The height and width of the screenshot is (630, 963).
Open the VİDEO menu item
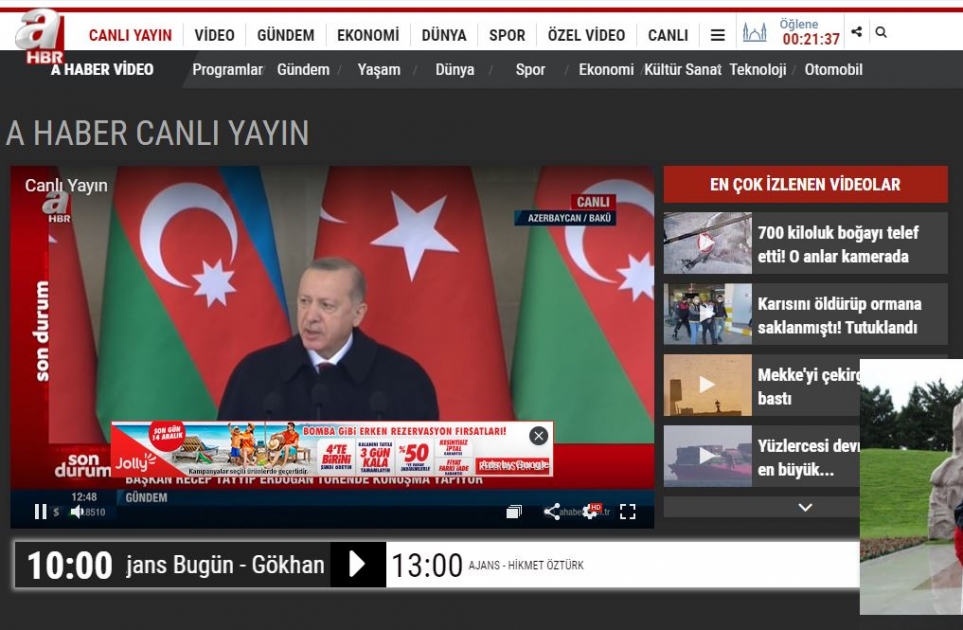coord(214,35)
